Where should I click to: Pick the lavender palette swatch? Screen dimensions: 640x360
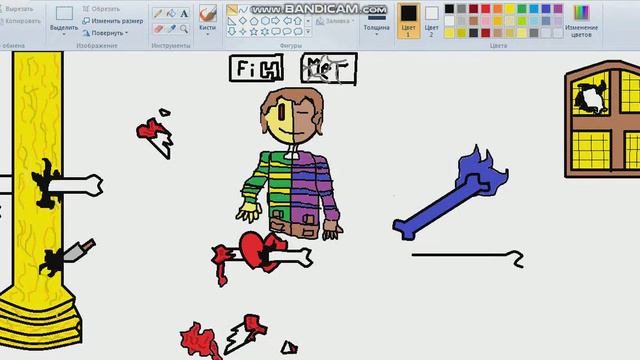[x=558, y=21]
